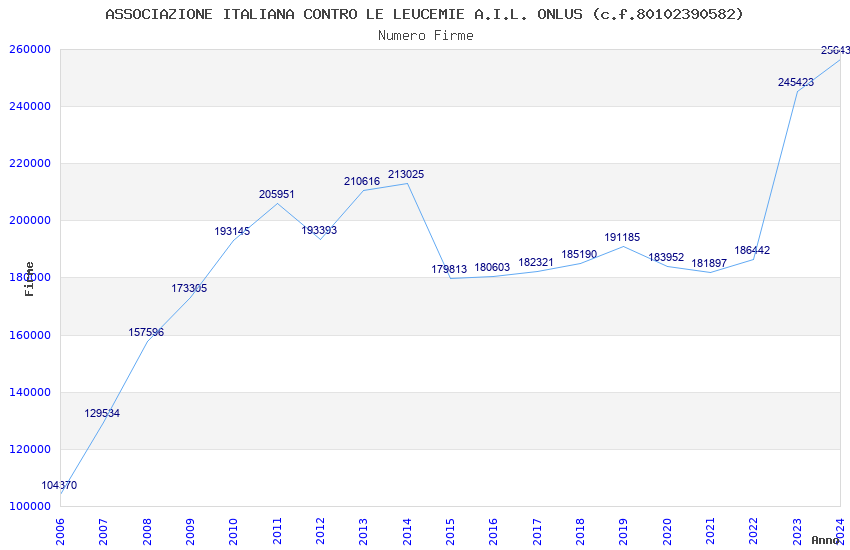Select the data label 191185

(x=622, y=237)
